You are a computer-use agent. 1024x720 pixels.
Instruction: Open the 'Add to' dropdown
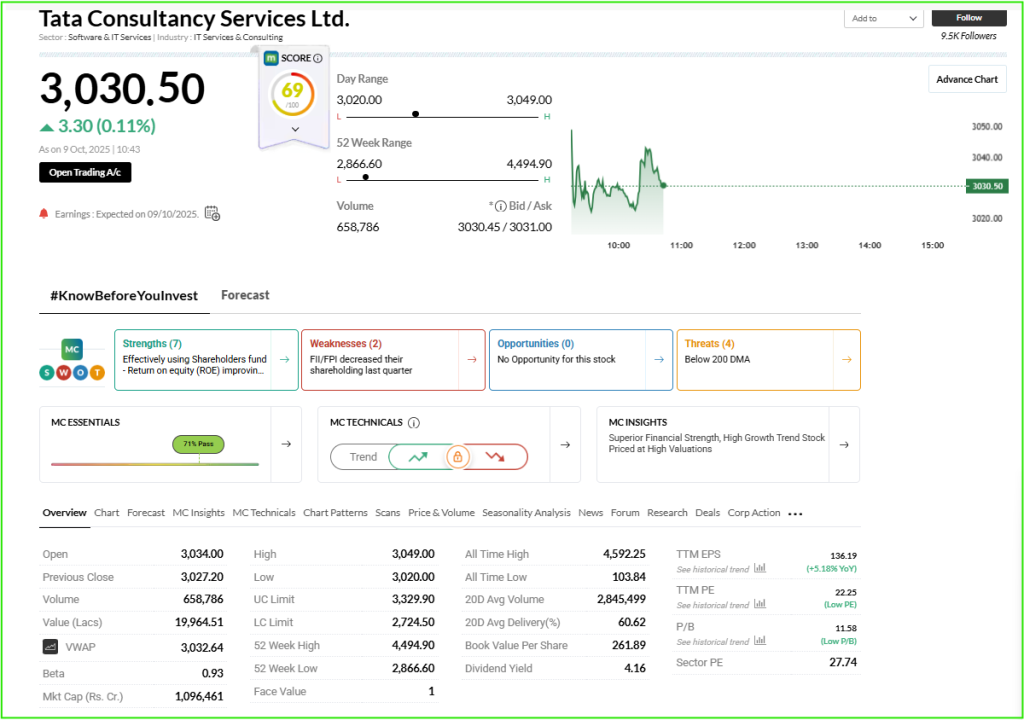[884, 18]
